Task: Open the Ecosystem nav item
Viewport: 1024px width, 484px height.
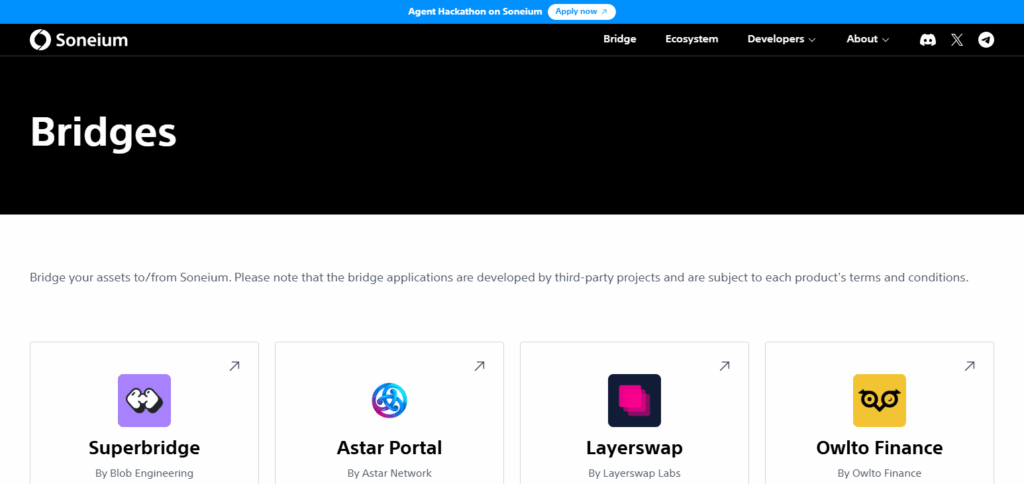Action: pos(692,39)
